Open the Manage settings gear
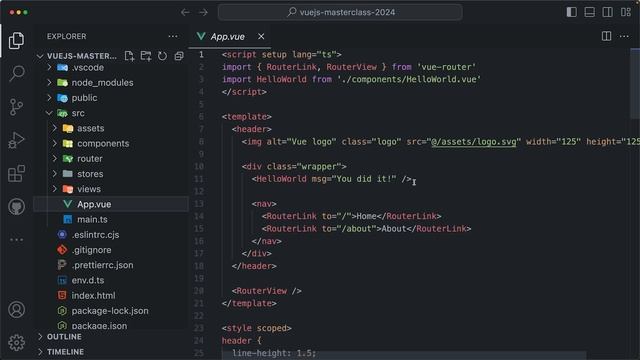640x360 pixels. pos(16,342)
